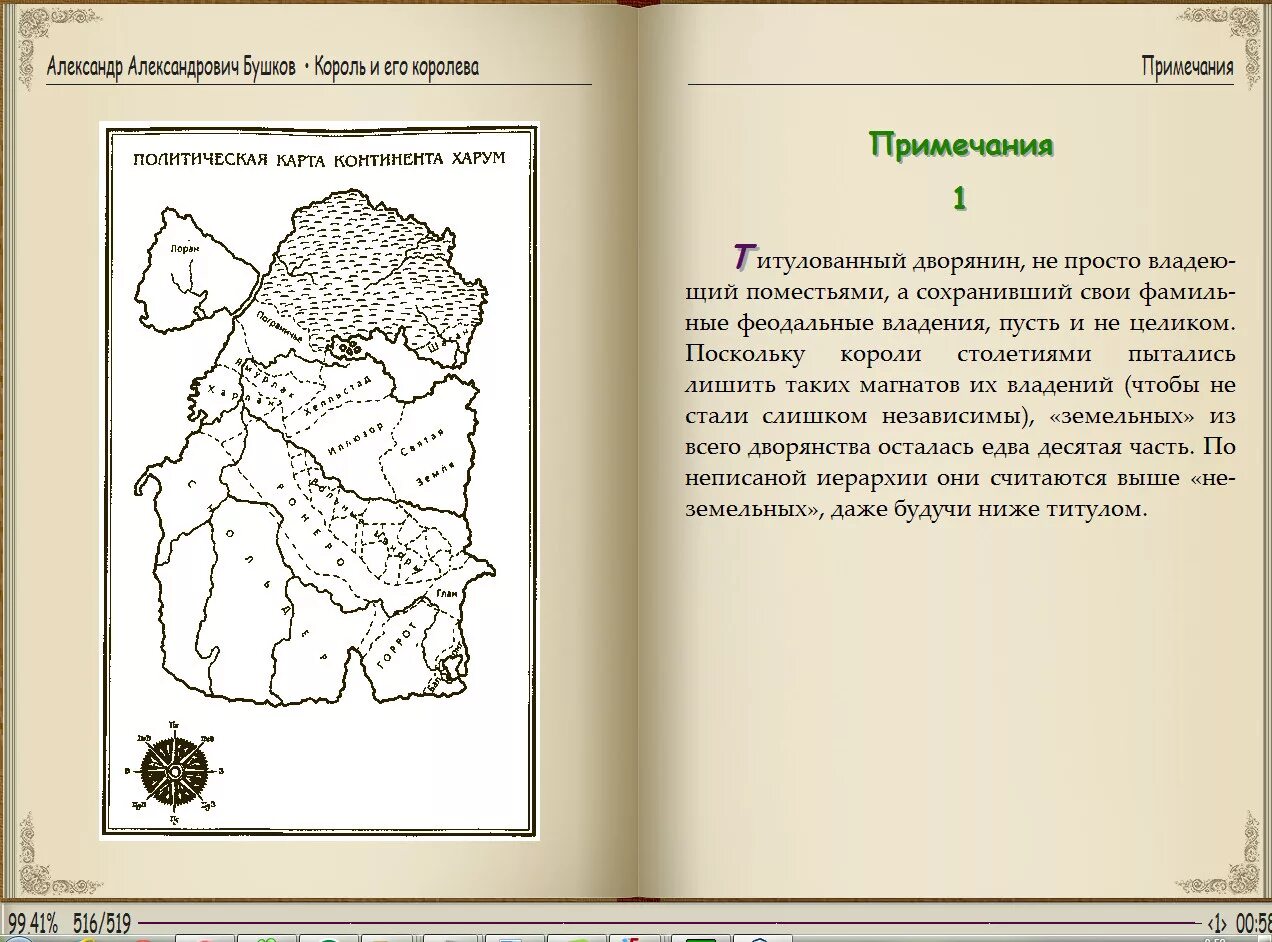Click the map title 'Политическая карта континента Харум'
The image size is (1272, 942).
click(x=319, y=159)
